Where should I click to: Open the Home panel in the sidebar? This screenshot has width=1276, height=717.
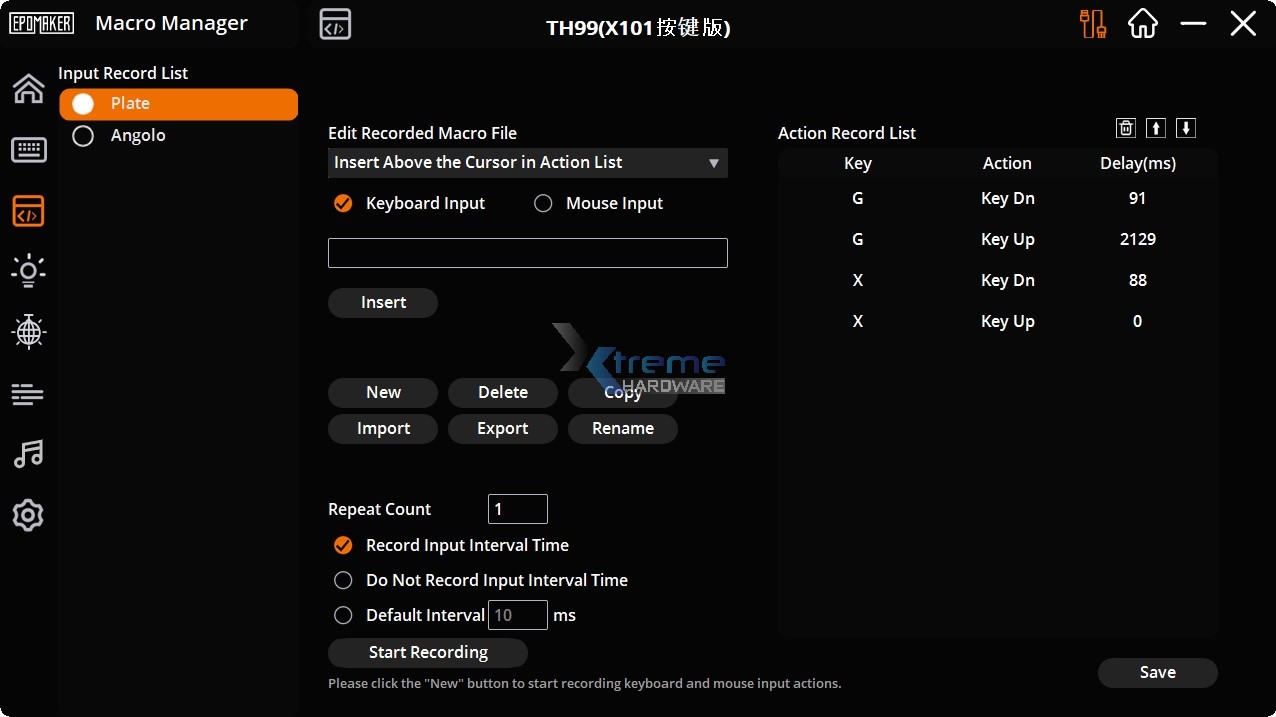point(28,88)
